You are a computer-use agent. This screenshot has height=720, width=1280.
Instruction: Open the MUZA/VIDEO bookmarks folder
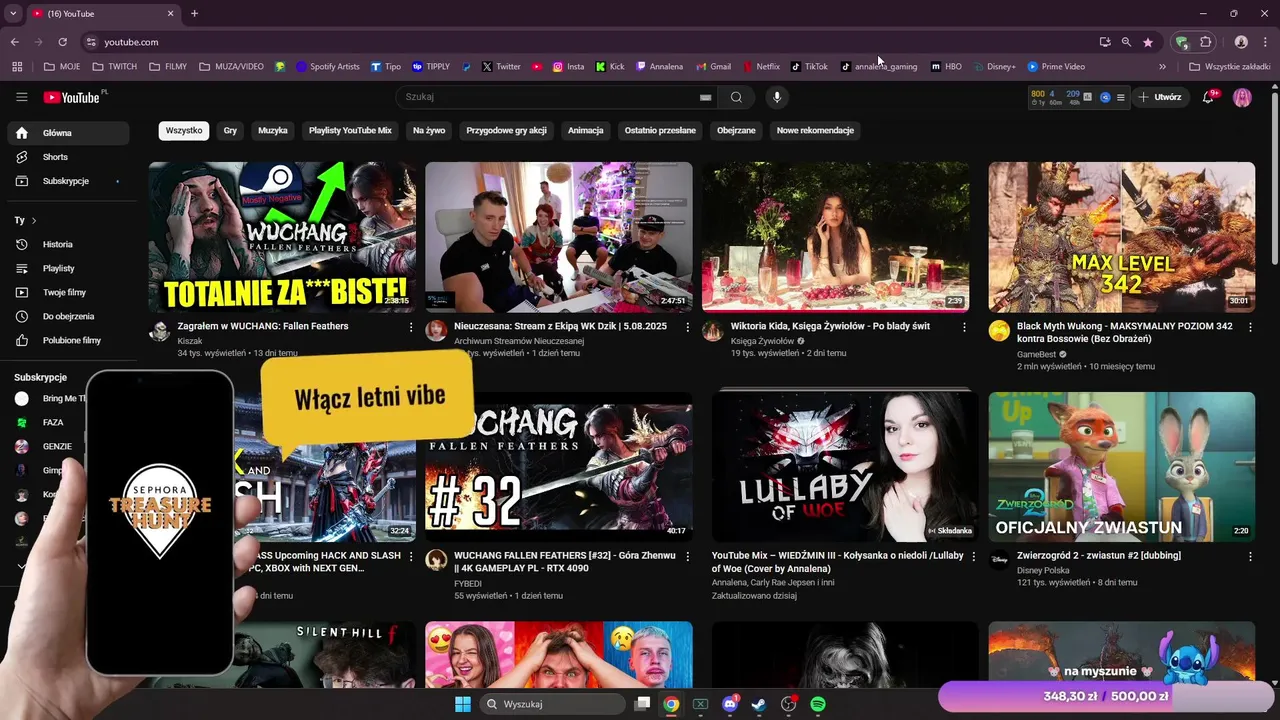[231, 67]
